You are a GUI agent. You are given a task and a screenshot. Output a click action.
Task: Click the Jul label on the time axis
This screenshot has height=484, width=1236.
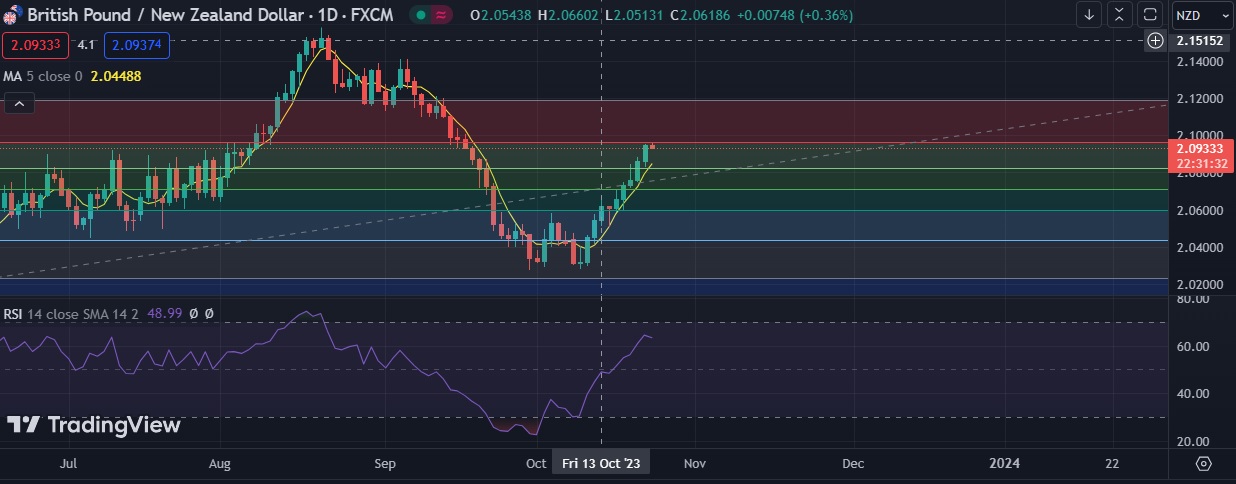pyautogui.click(x=69, y=463)
